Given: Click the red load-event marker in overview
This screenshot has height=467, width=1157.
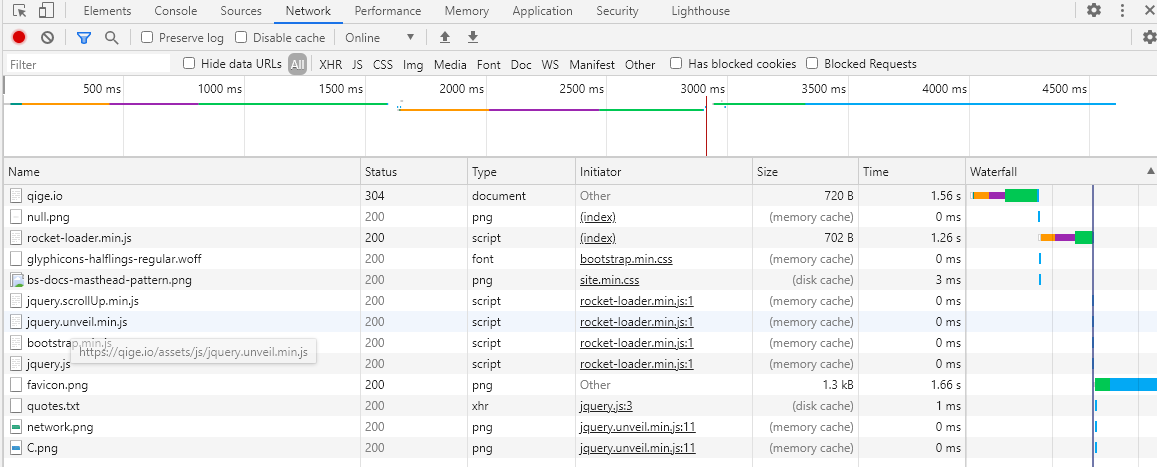Looking at the screenshot, I should 706,125.
